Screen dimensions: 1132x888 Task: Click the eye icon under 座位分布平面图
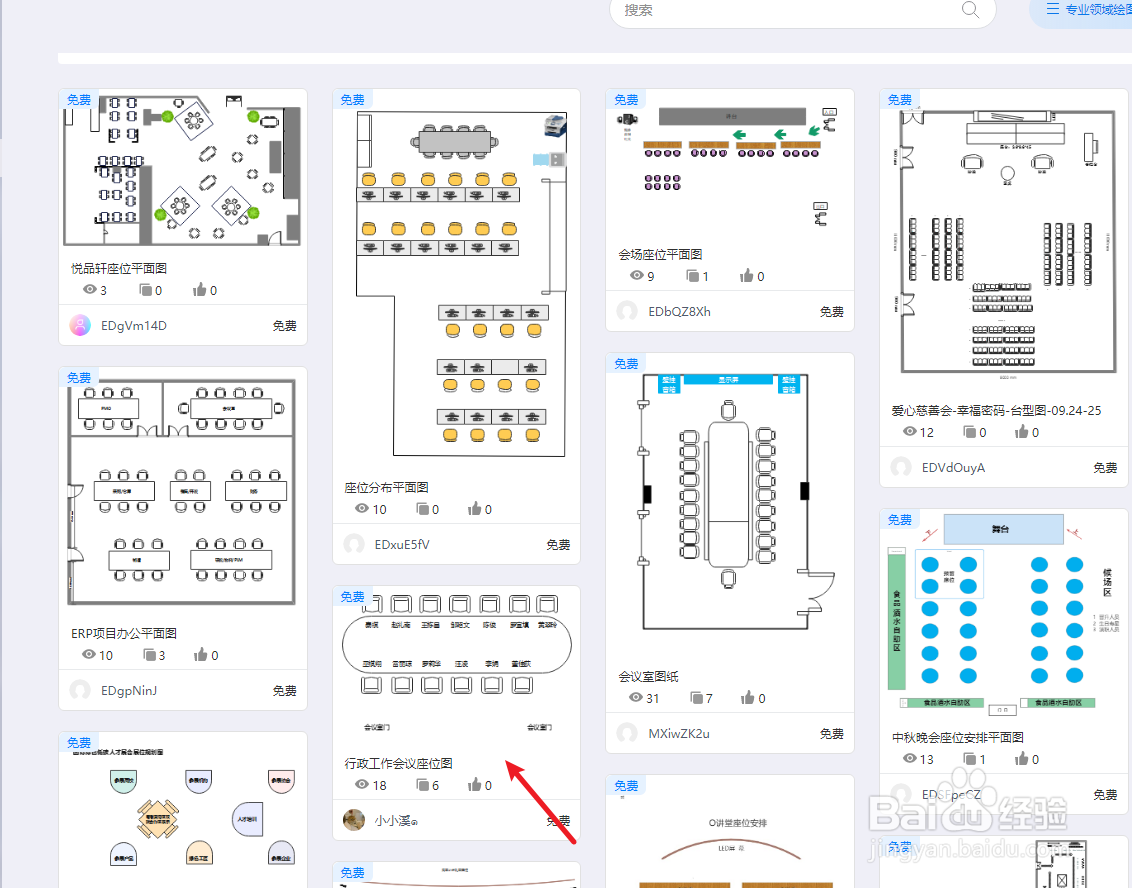362,508
